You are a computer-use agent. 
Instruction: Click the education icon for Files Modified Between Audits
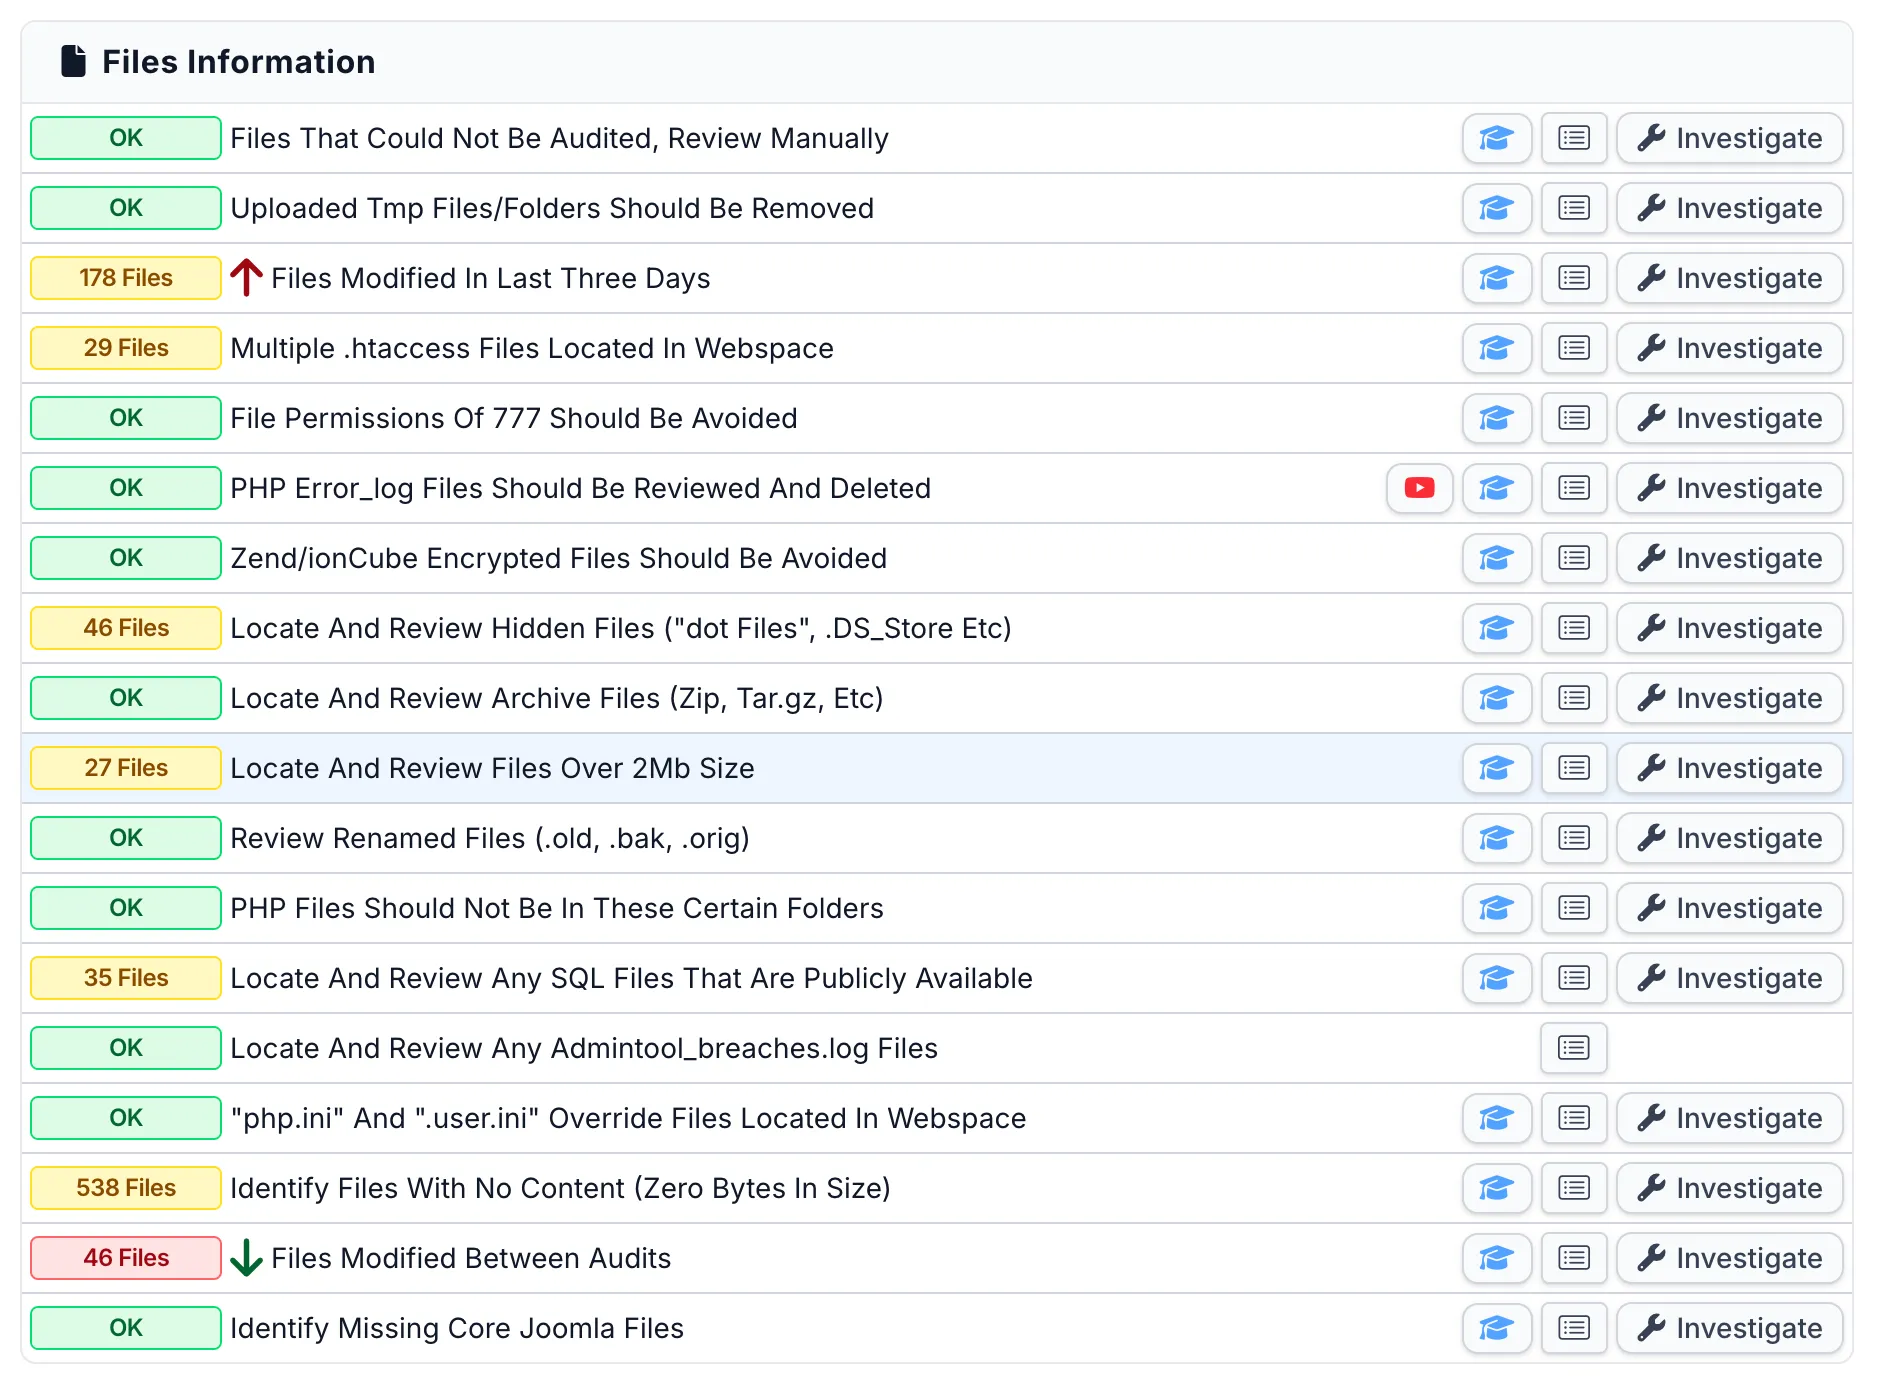coord(1496,1258)
